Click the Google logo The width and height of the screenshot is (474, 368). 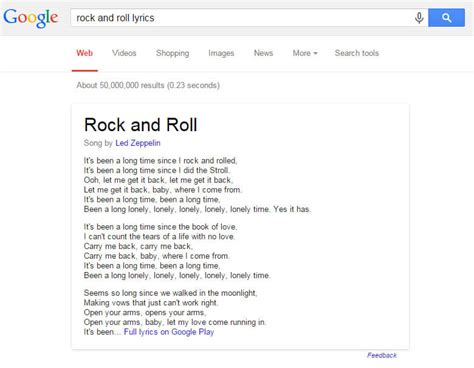(x=31, y=18)
